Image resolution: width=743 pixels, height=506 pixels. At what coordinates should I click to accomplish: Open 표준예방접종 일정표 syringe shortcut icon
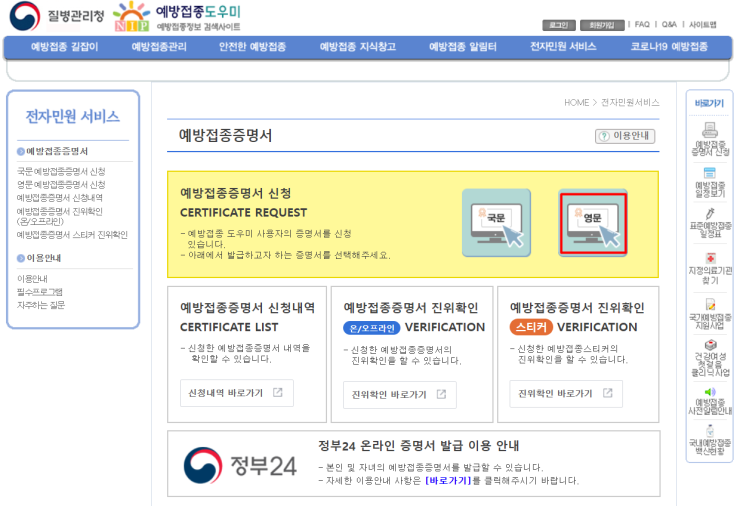pyautogui.click(x=709, y=214)
